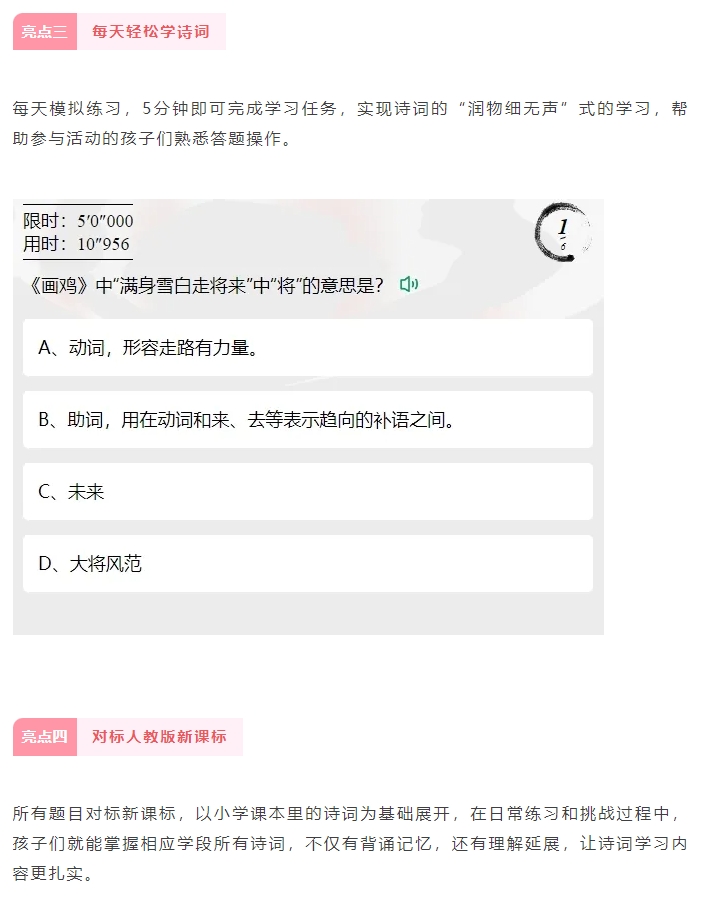Select answer A 动词，形容走路有力量
This screenshot has width=709, height=902.
click(x=308, y=347)
